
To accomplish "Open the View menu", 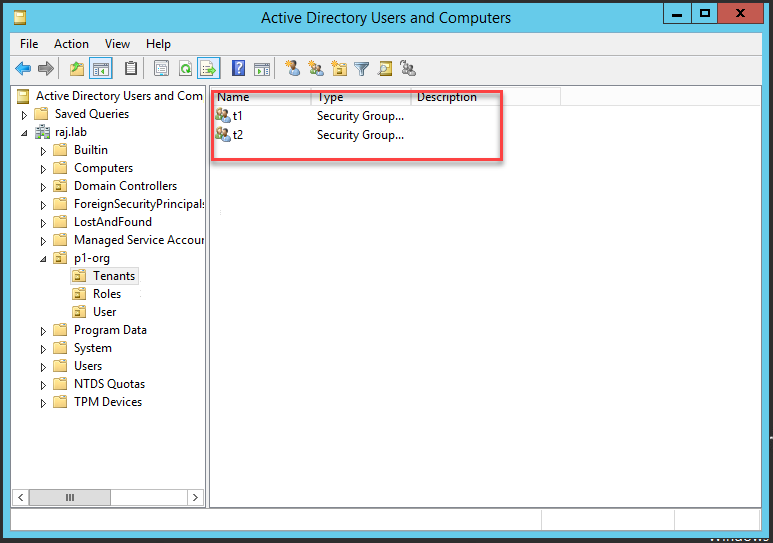I will 117,44.
